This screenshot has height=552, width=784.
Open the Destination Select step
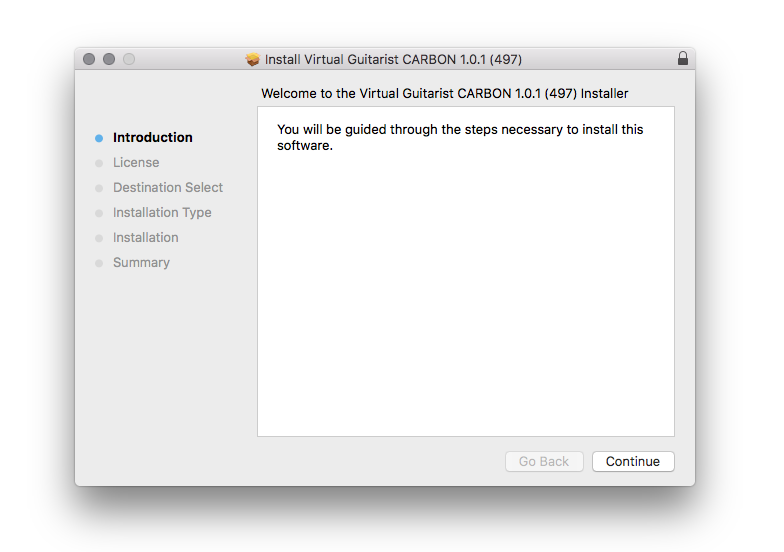coord(168,187)
